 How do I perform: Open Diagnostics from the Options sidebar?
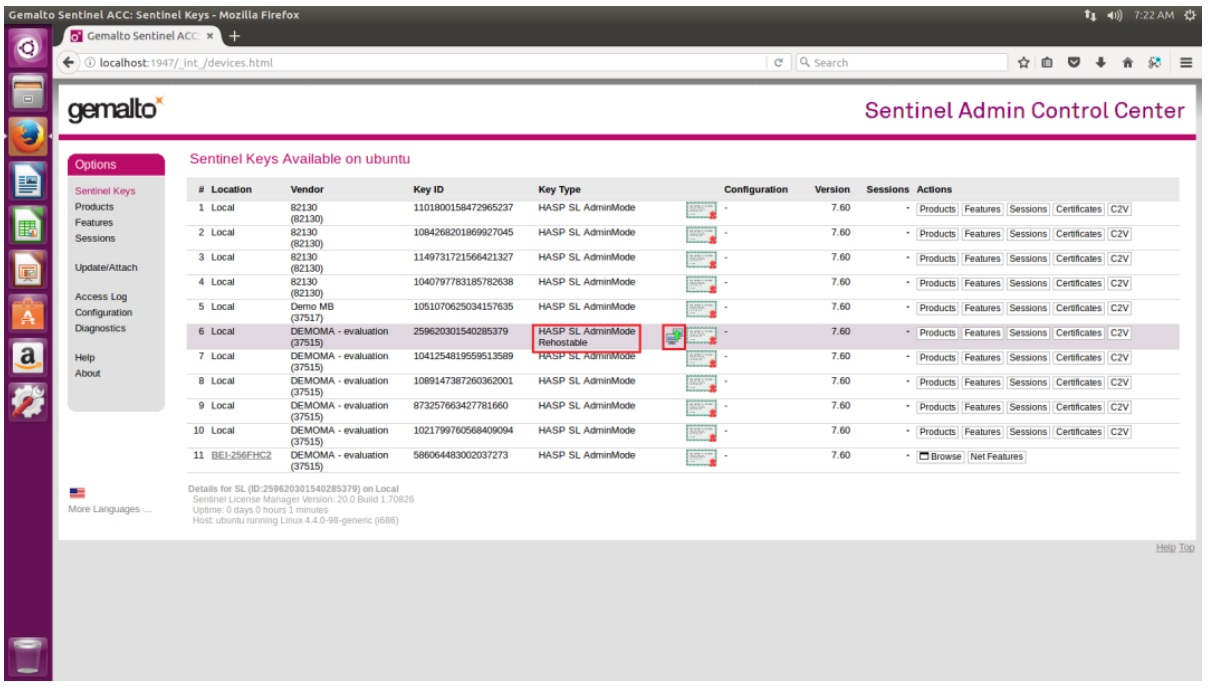[x=100, y=328]
